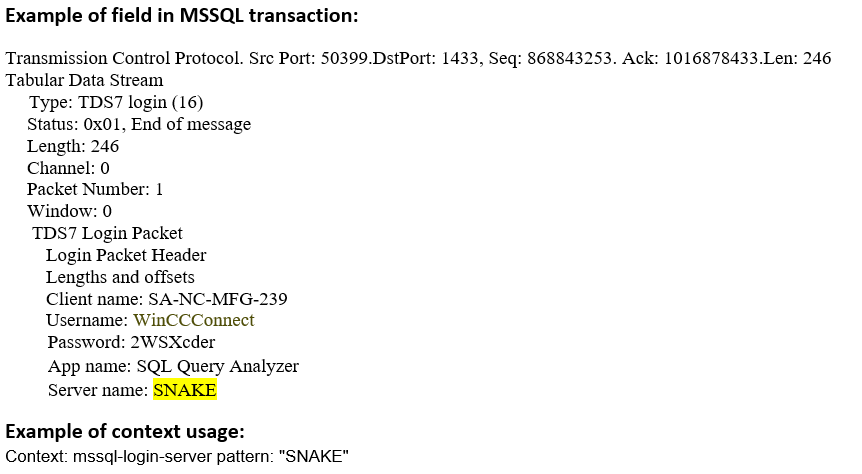Select the "App name: SQL Query Analyzer" line
The image size is (862, 474).
173,366
